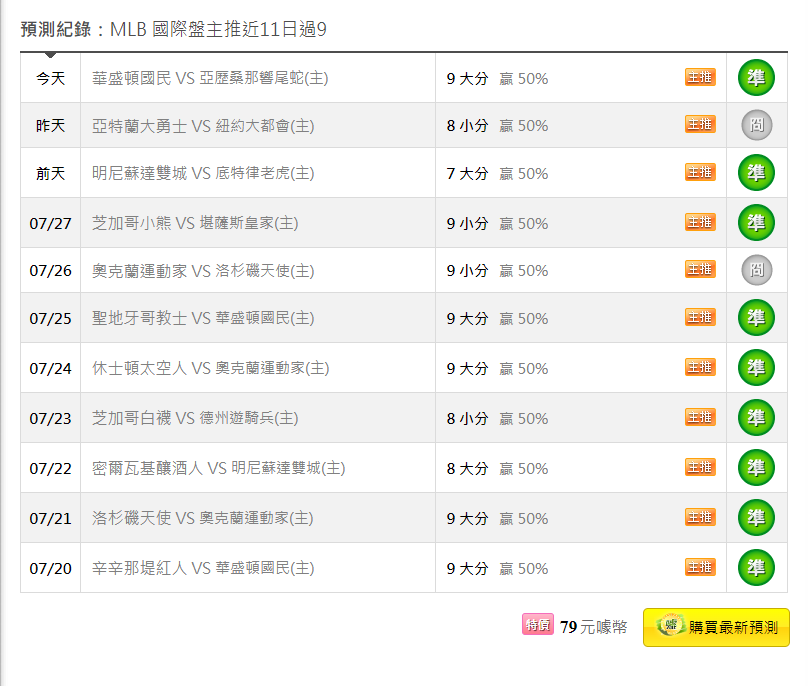Select 芝加哥小熊 VS 堪薩斯皇家(主) matchup
Screen dimensions: 808x686
(195, 223)
